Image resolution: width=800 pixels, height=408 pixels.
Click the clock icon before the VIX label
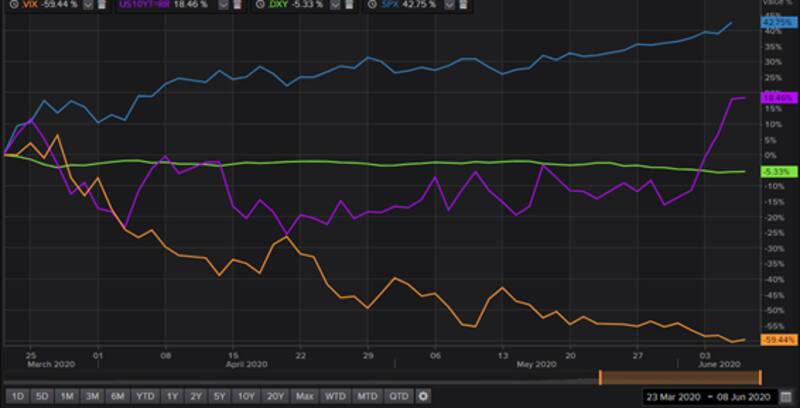click(11, 6)
